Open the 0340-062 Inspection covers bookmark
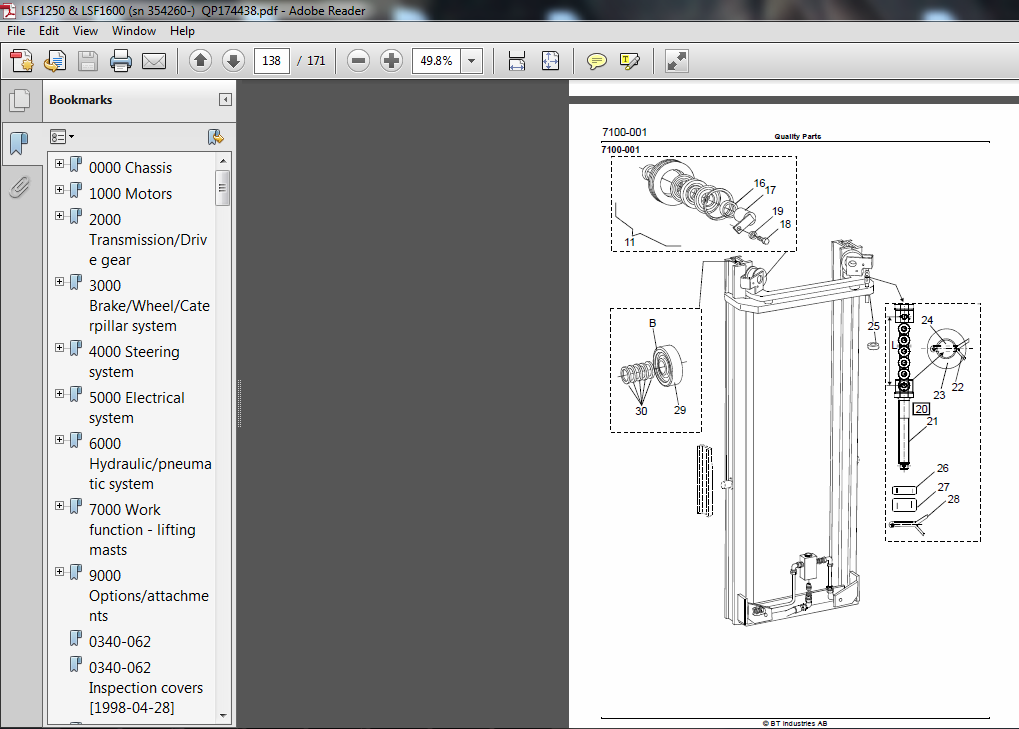The height and width of the screenshot is (729, 1019). pyautogui.click(x=146, y=687)
